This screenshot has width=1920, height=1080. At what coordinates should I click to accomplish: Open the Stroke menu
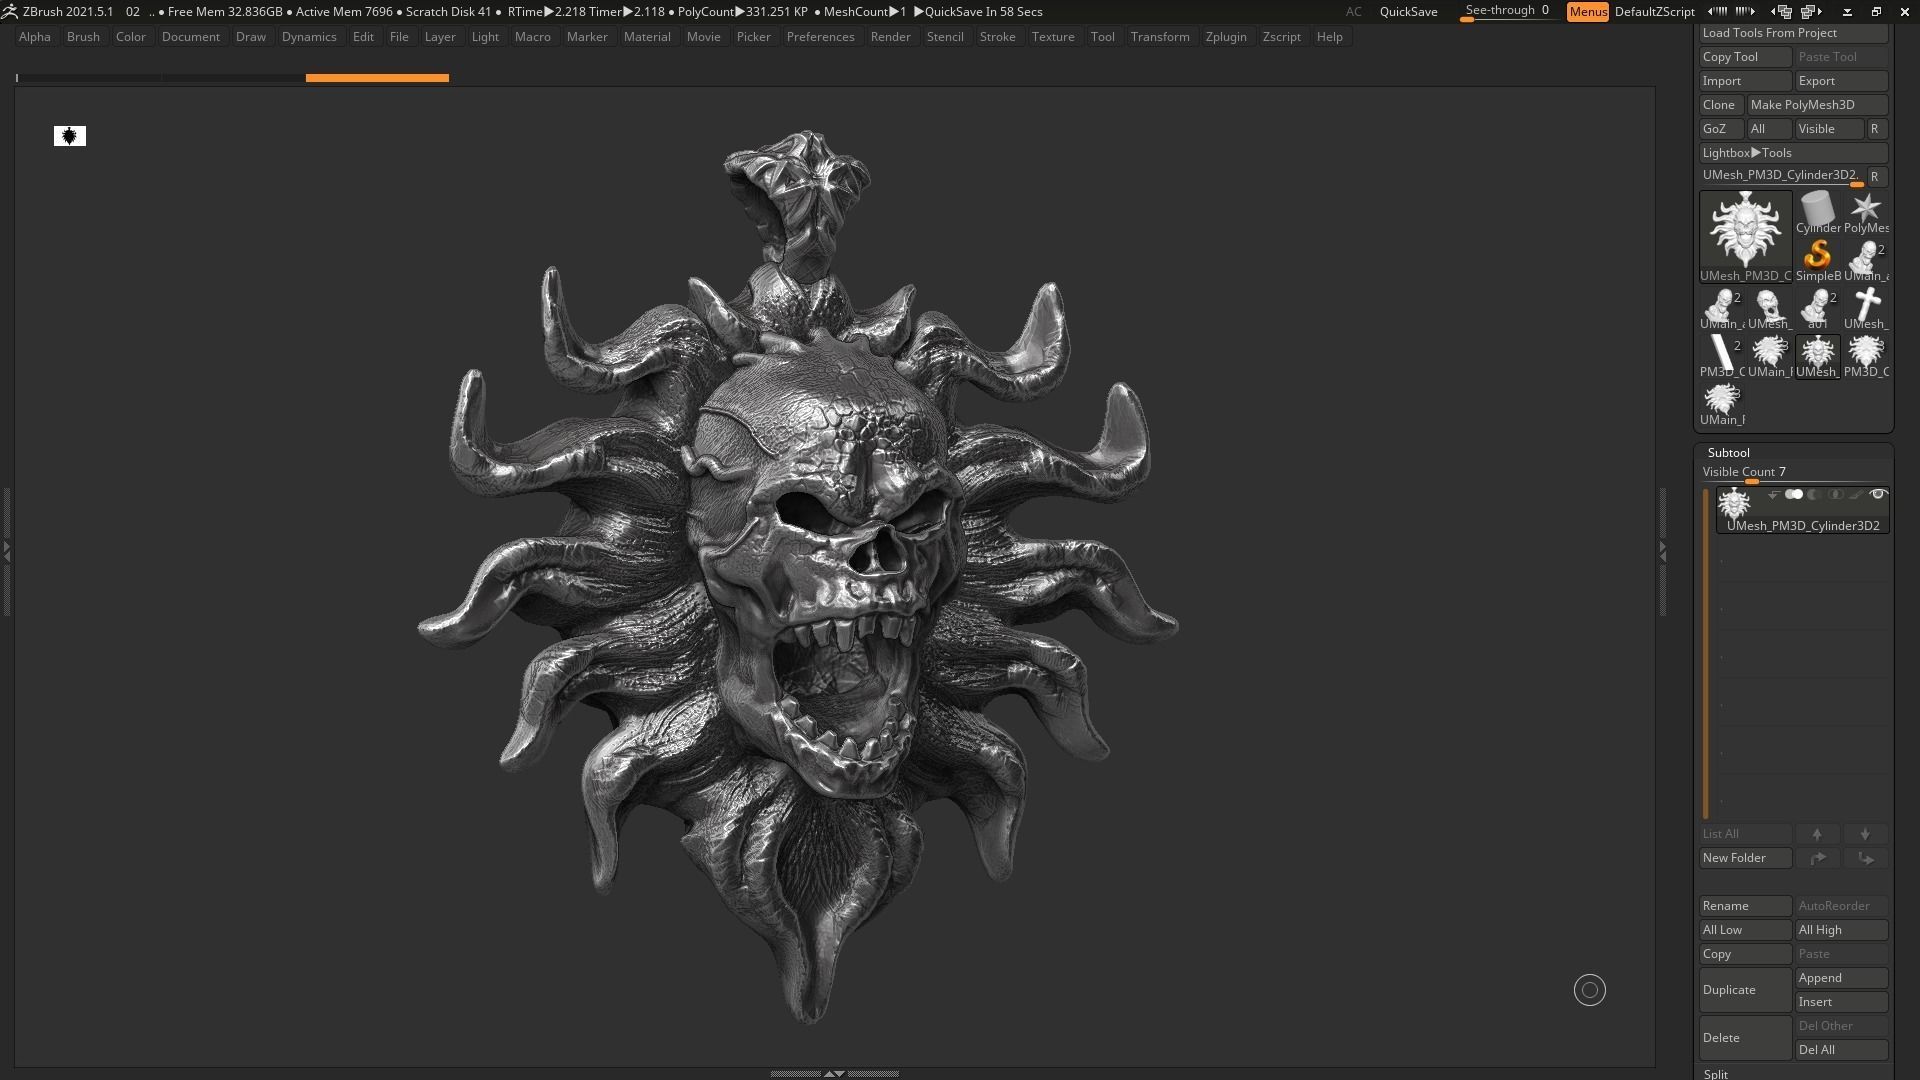(997, 37)
